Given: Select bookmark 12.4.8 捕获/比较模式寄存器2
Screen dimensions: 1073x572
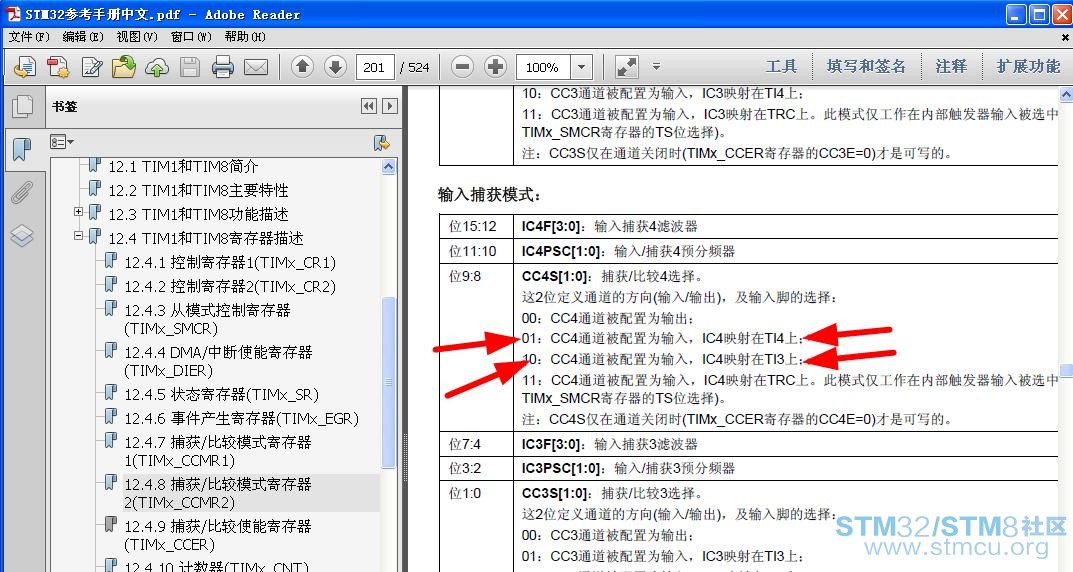Looking at the screenshot, I should coord(218,493).
